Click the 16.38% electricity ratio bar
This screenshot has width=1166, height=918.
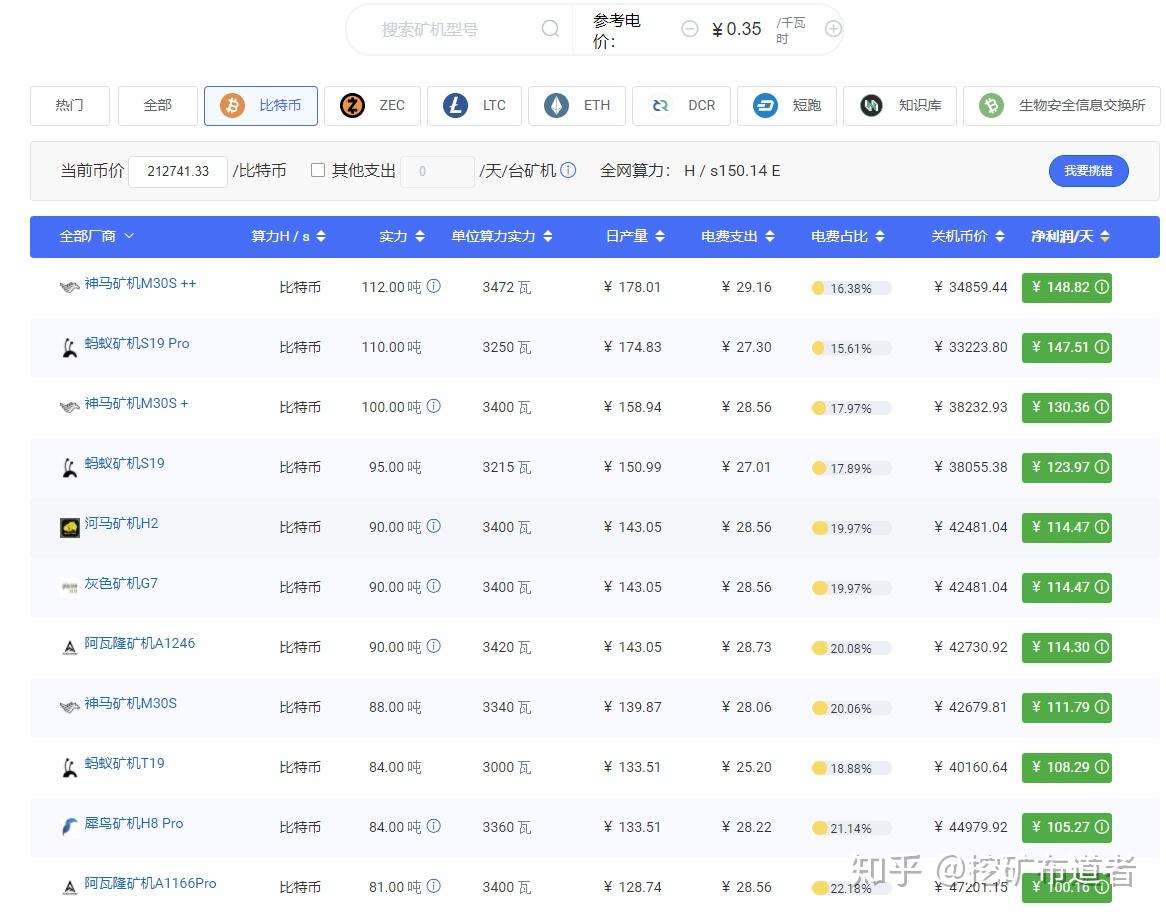click(851, 289)
